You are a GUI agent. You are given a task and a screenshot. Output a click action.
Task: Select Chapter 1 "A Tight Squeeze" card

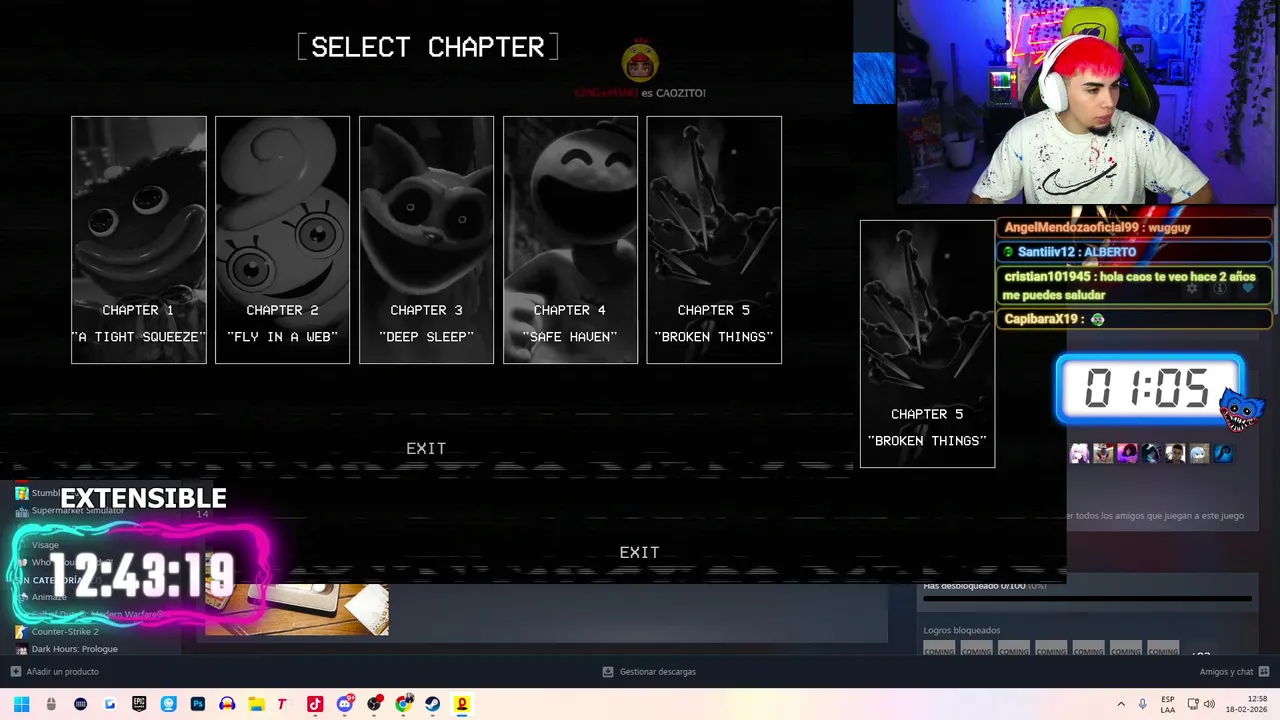139,240
